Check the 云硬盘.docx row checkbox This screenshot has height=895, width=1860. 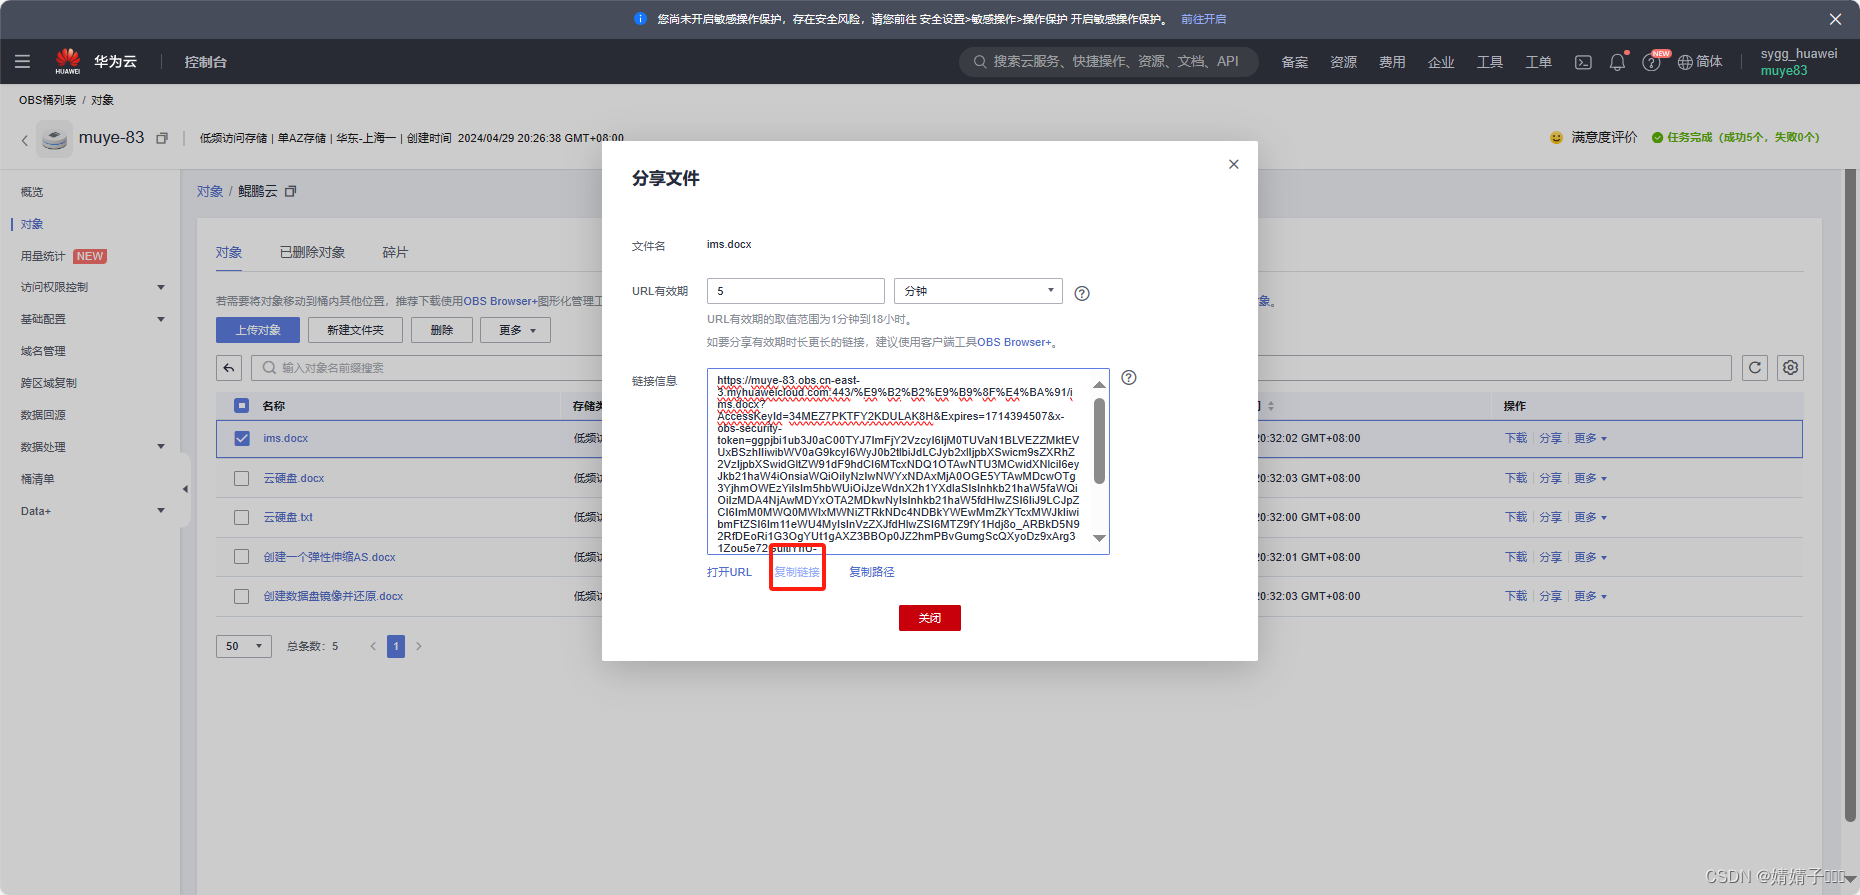click(241, 478)
